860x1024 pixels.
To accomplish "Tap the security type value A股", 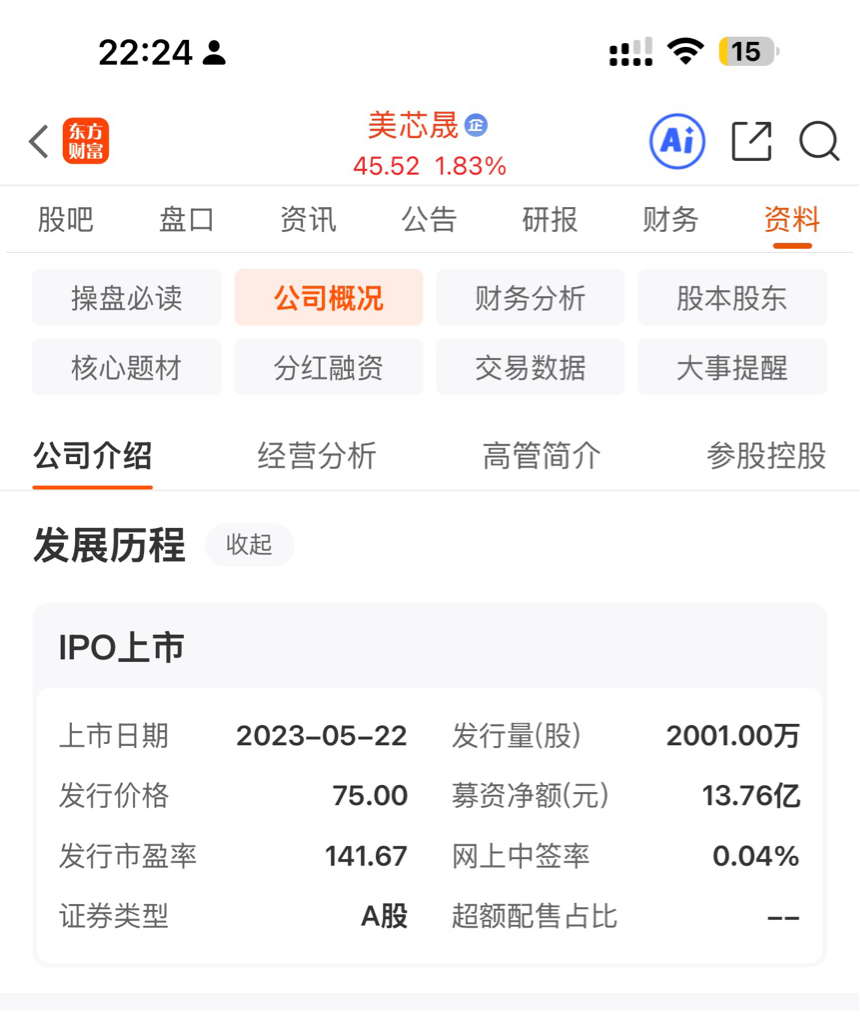I will (384, 916).
